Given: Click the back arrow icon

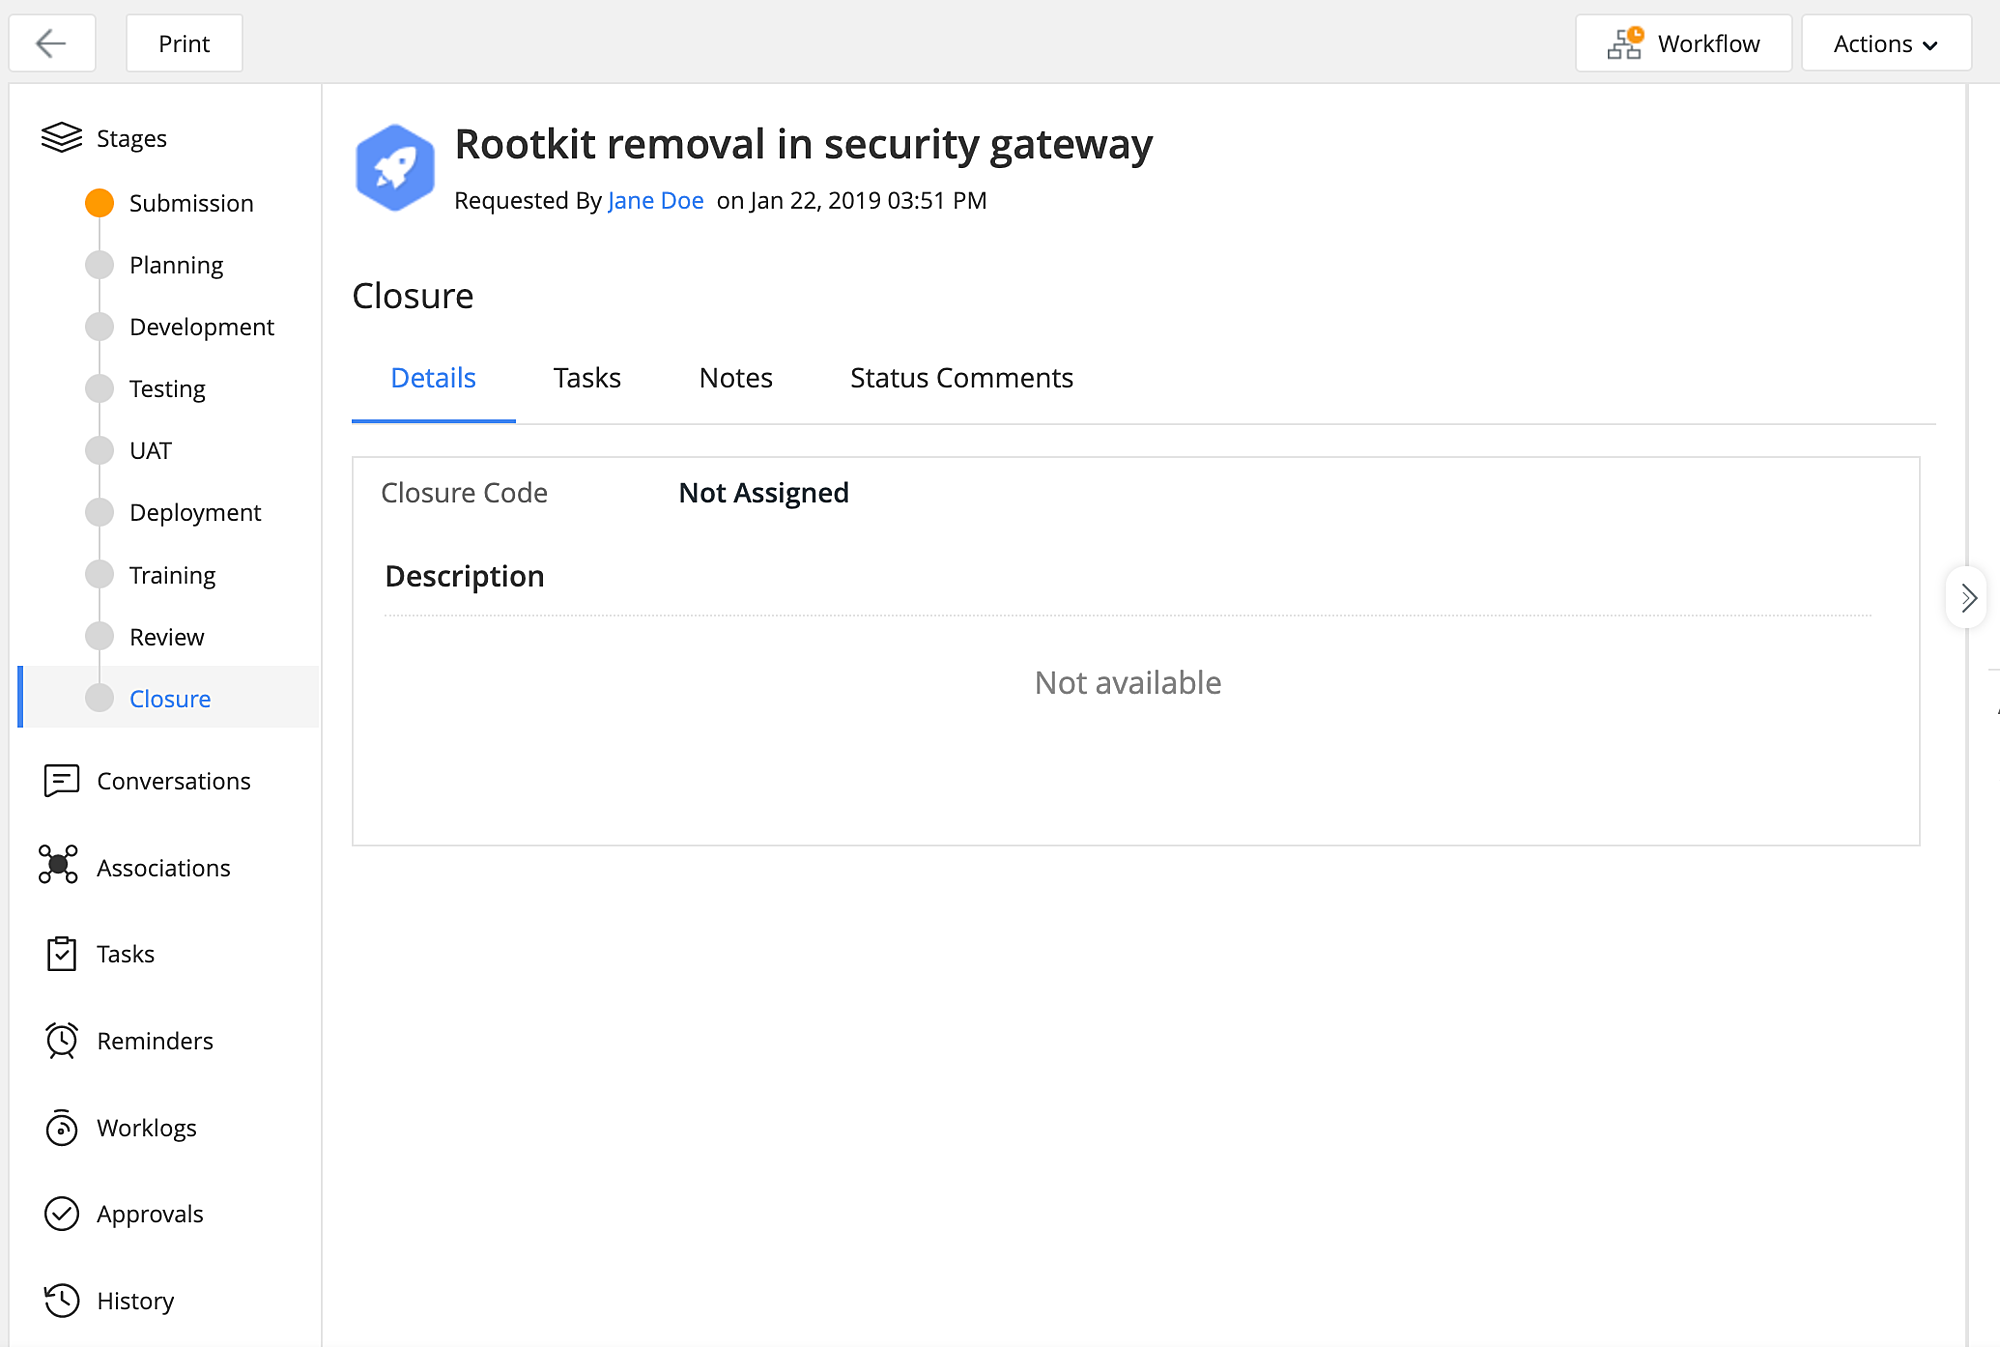Looking at the screenshot, I should [51, 43].
